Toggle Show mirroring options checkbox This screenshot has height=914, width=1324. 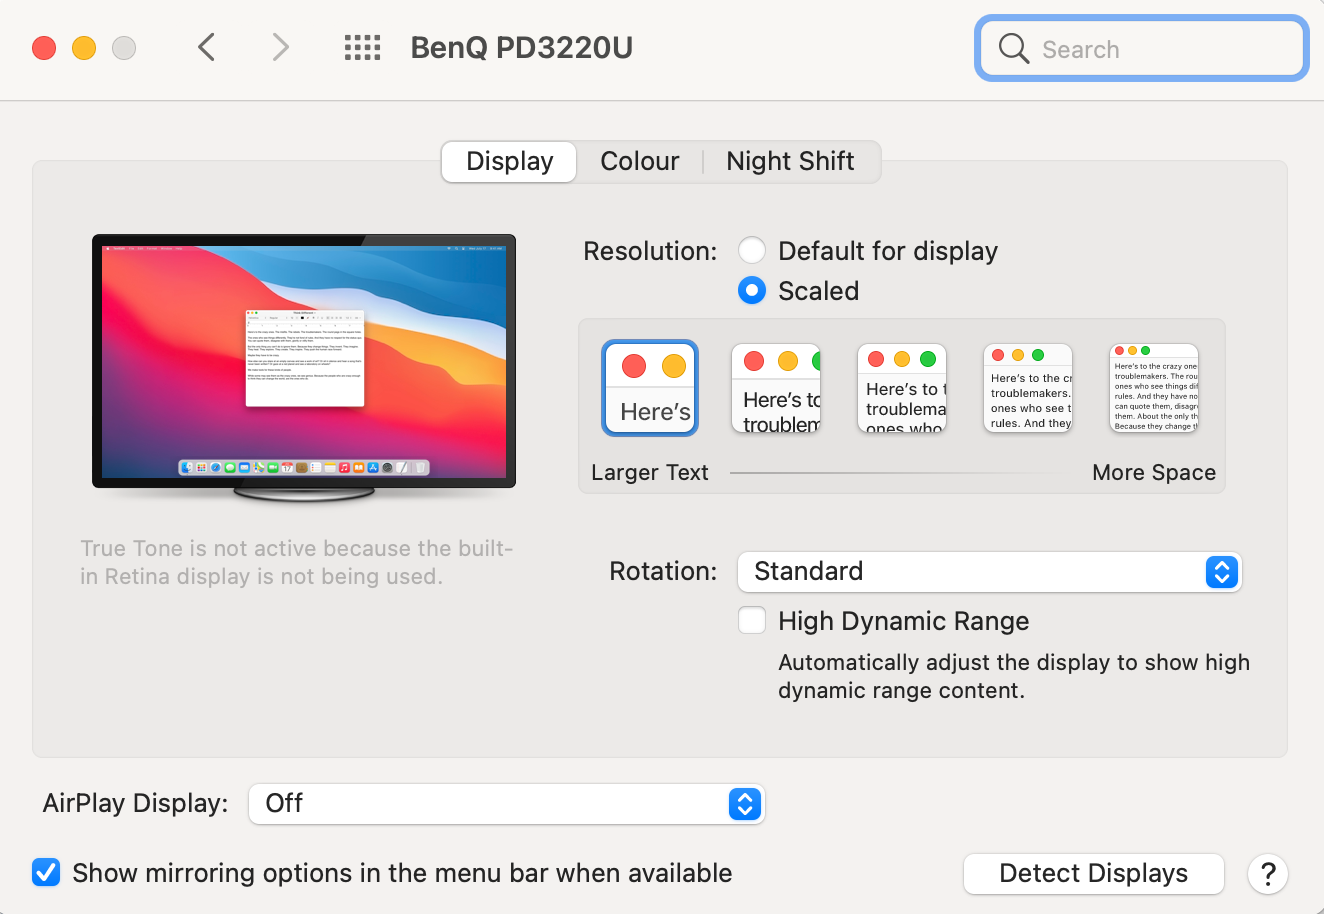(x=46, y=872)
